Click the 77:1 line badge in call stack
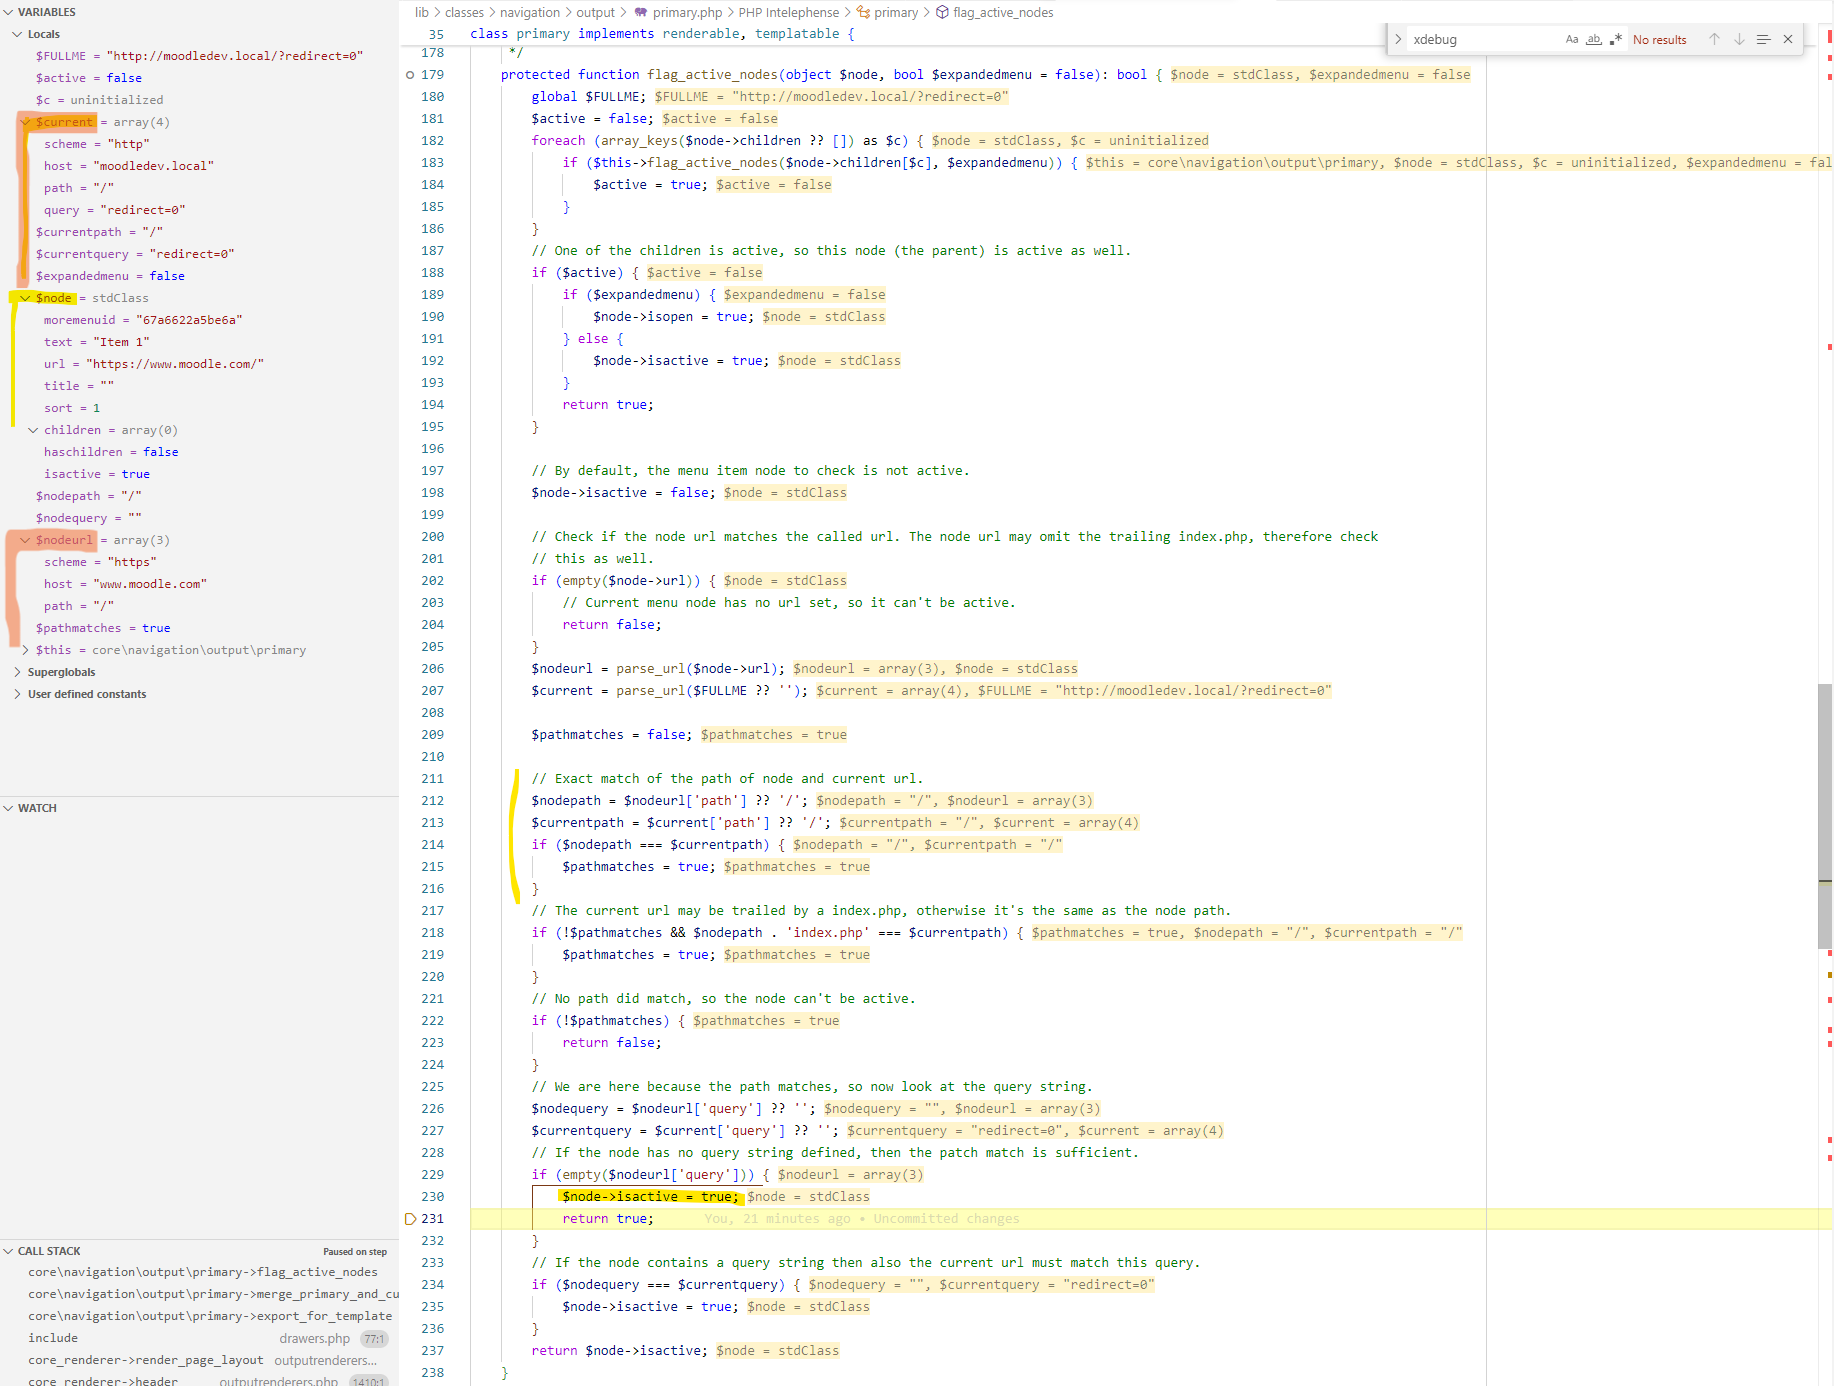This screenshot has height=1386, width=1834. pyautogui.click(x=374, y=1339)
